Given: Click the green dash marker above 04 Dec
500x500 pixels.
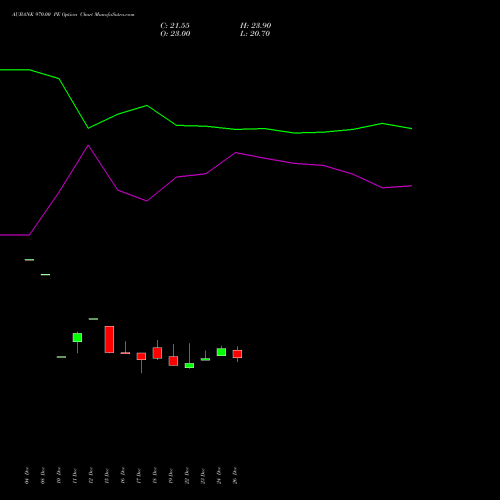Looking at the screenshot, I should 29,260.
